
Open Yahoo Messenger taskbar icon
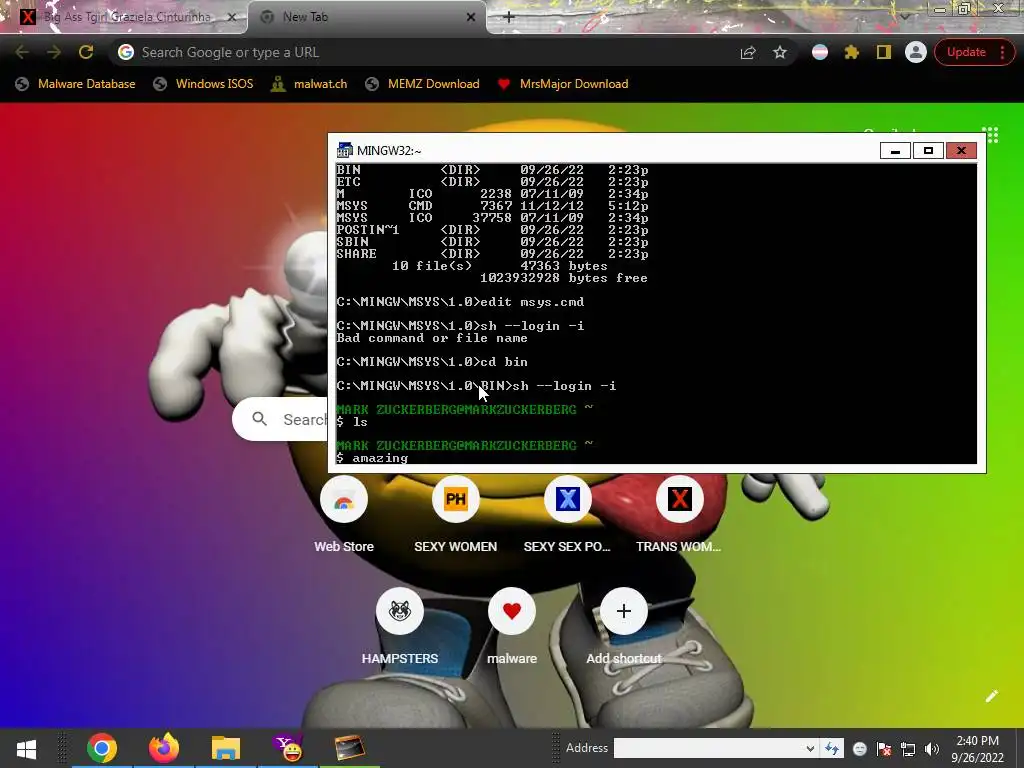click(x=288, y=748)
